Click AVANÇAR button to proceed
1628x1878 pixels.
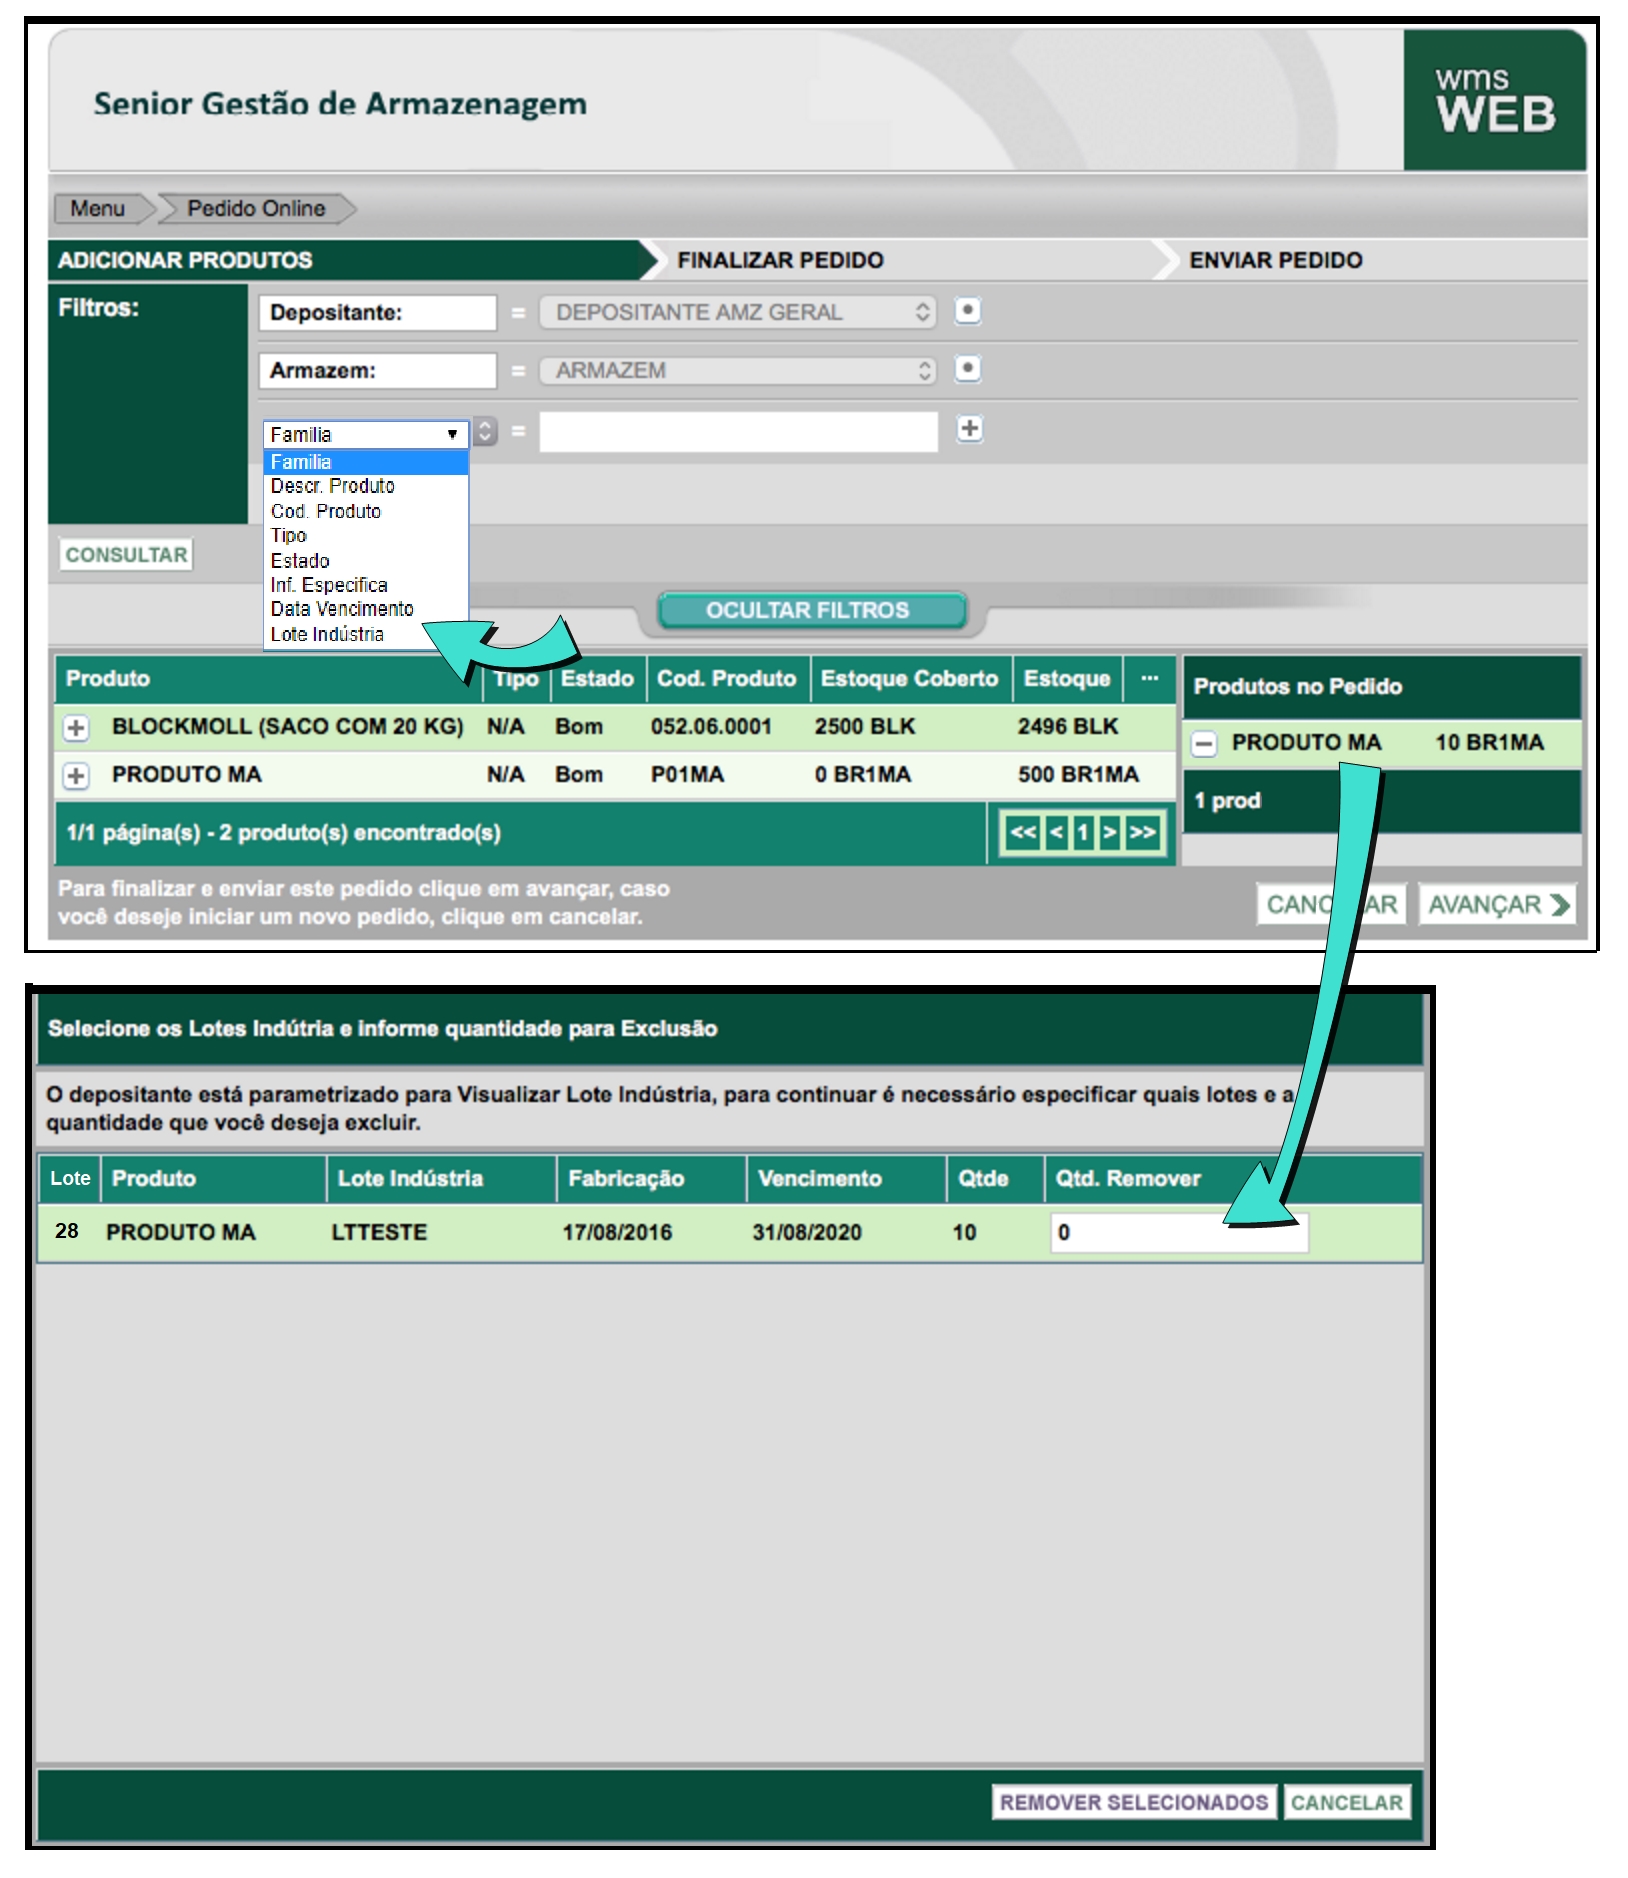pyautogui.click(x=1497, y=904)
